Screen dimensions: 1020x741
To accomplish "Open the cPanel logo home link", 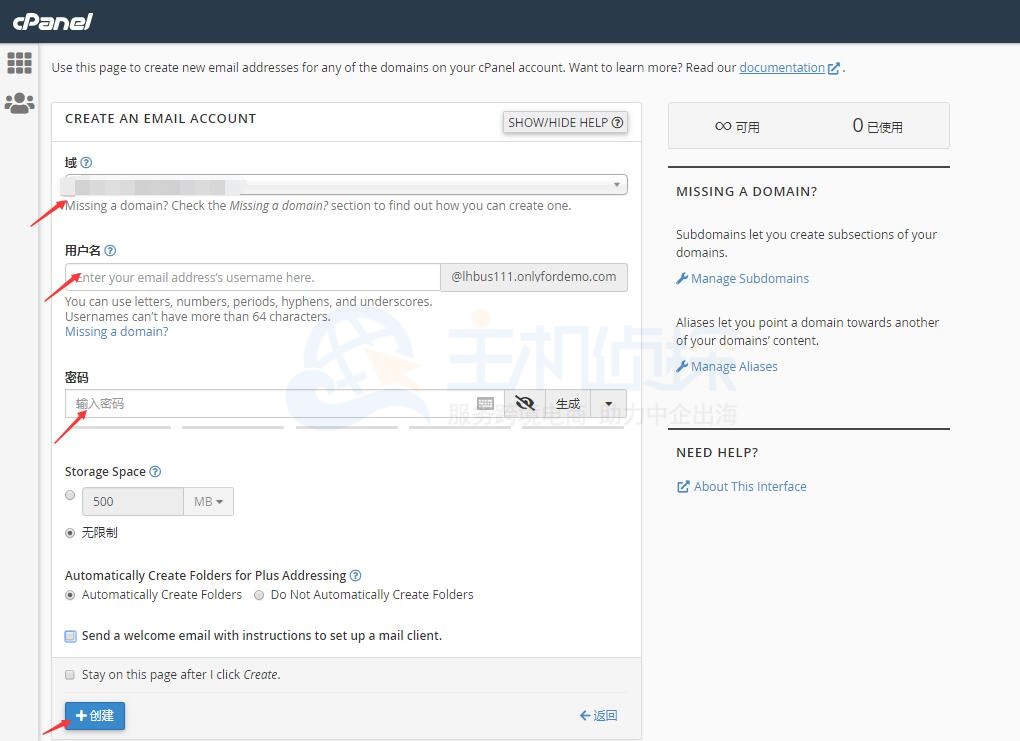I will (x=53, y=21).
